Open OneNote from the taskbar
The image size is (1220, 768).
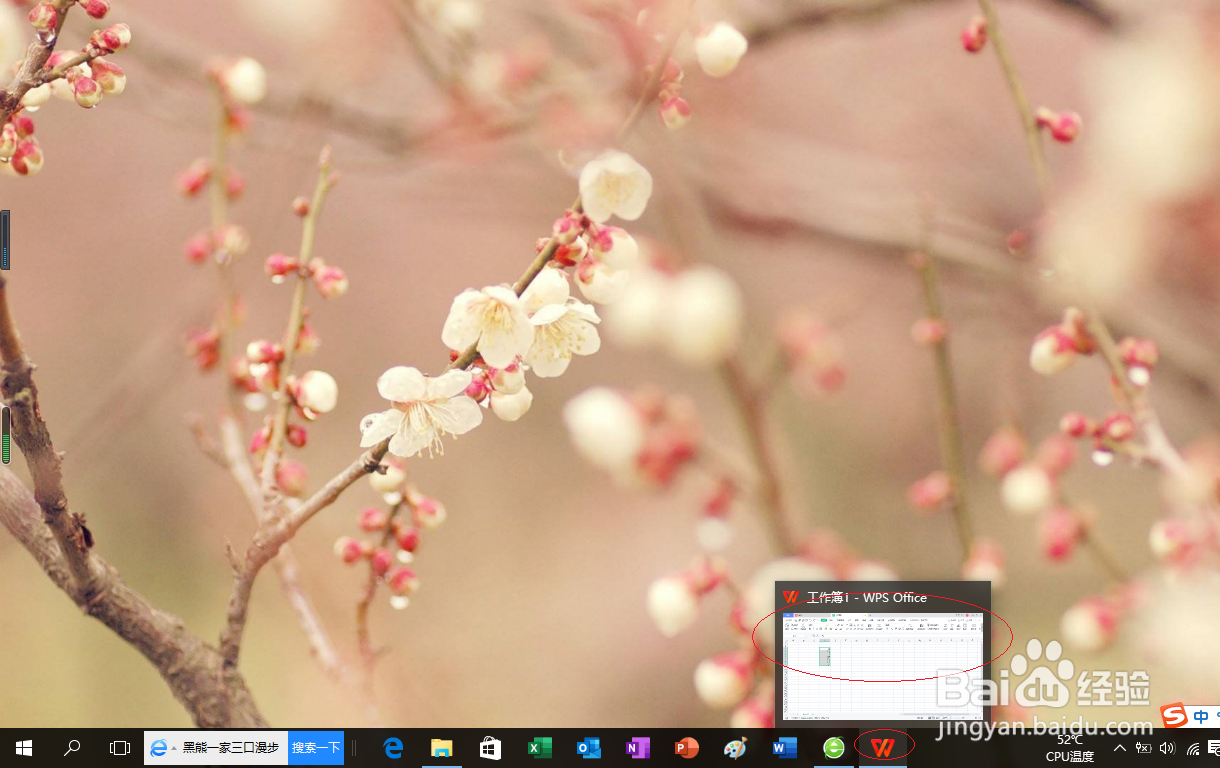pyautogui.click(x=637, y=748)
